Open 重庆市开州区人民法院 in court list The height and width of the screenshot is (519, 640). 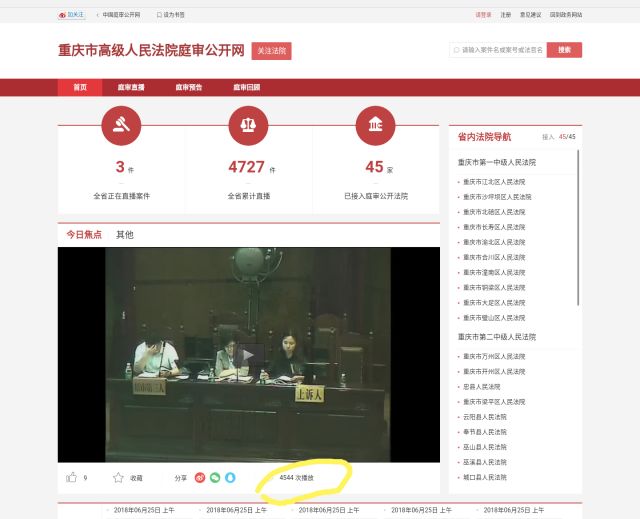point(494,372)
